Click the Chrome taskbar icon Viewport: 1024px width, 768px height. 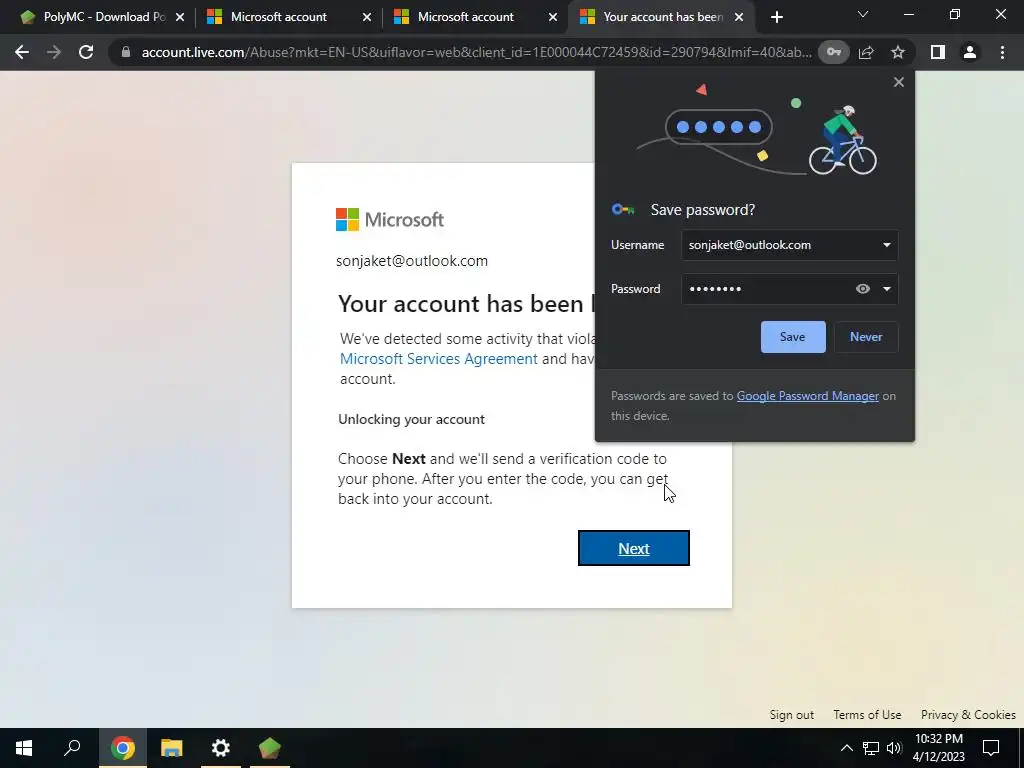click(x=122, y=748)
